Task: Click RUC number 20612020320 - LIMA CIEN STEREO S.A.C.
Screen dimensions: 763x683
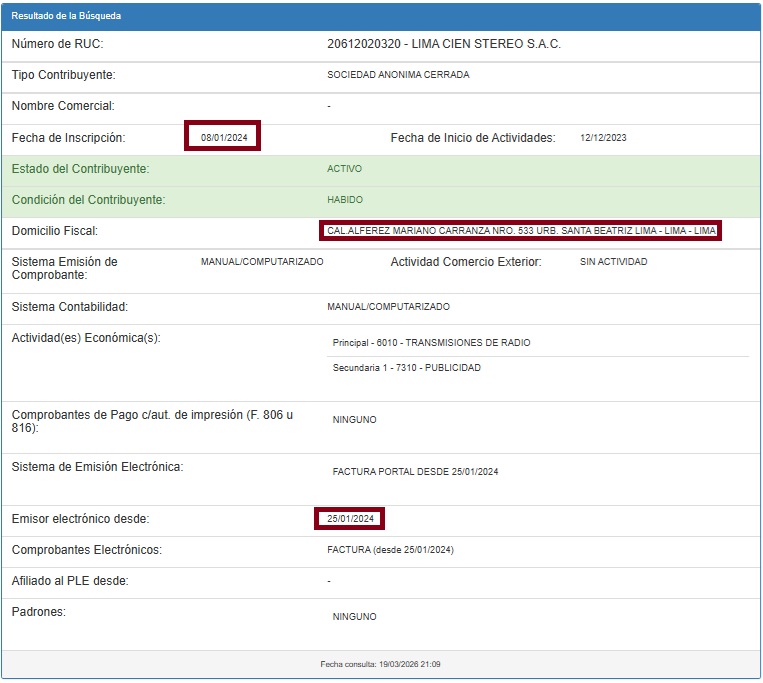Action: (444, 44)
